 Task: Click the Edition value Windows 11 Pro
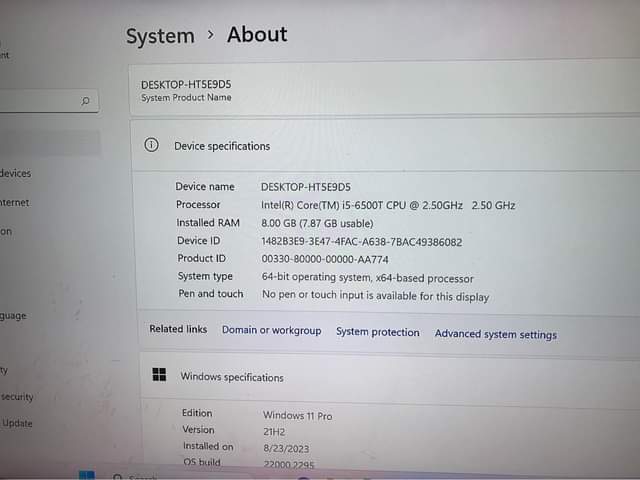pos(298,416)
